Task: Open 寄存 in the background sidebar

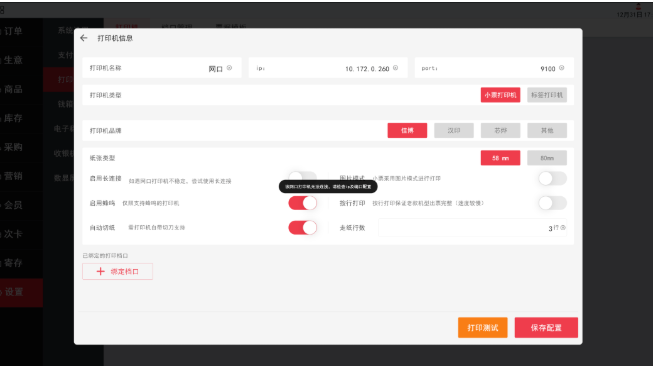Action: click(x=12, y=263)
